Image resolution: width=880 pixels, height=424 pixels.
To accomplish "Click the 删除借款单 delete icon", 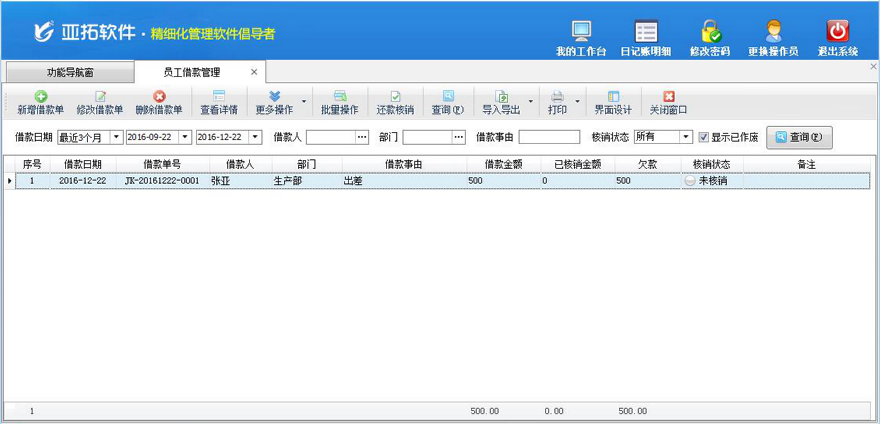I will click(x=158, y=97).
